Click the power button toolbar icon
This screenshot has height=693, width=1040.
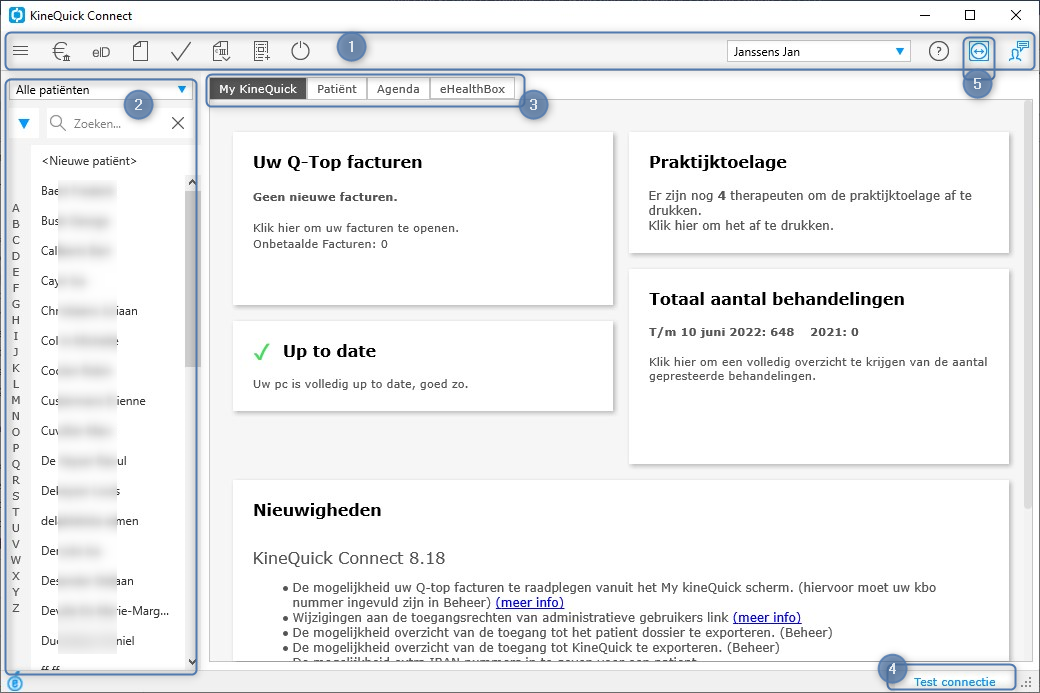(300, 51)
